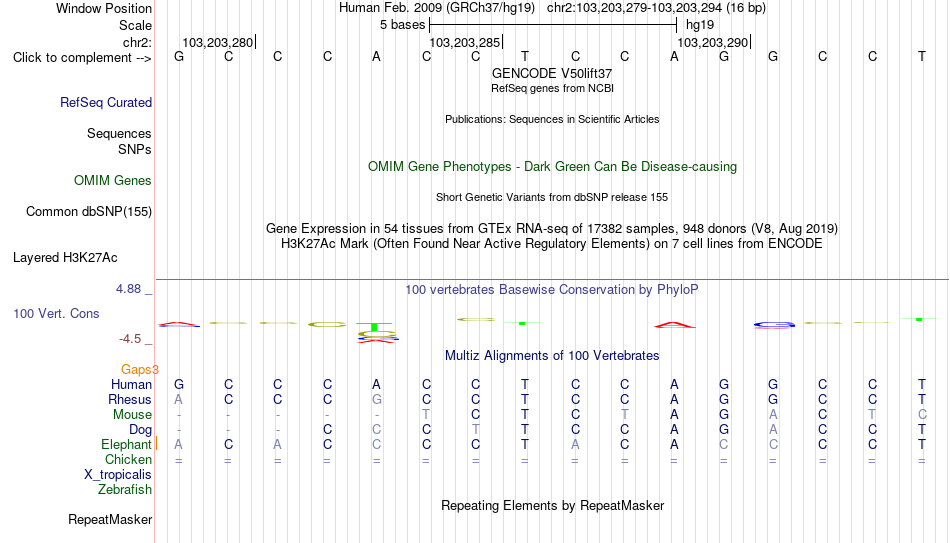
Task: Click the Scale track label
Action: 136,25
